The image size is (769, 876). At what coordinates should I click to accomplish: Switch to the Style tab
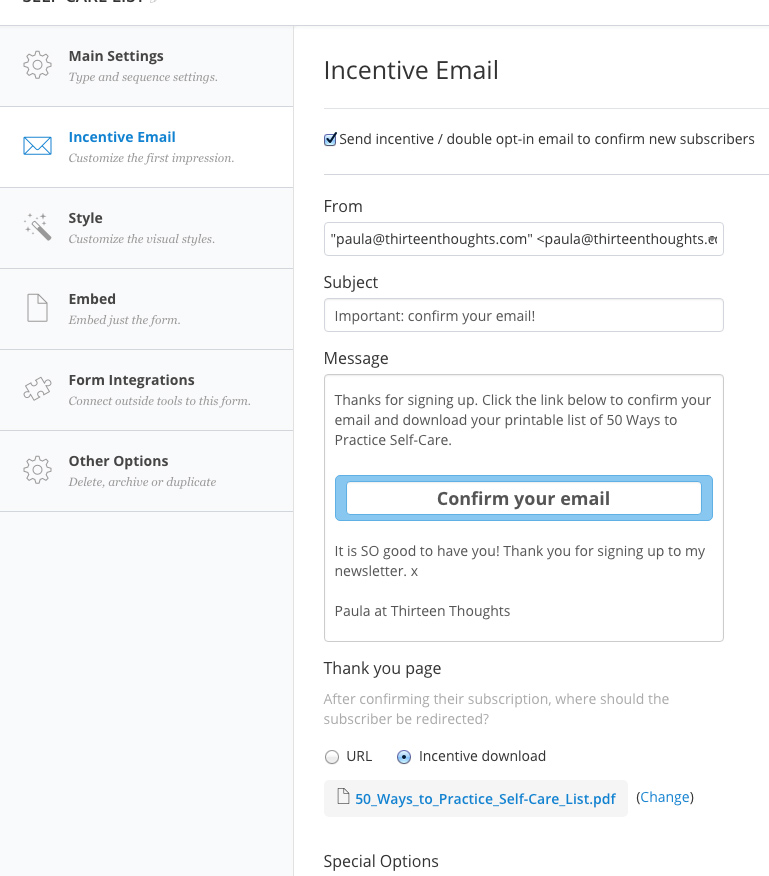[x=86, y=219]
